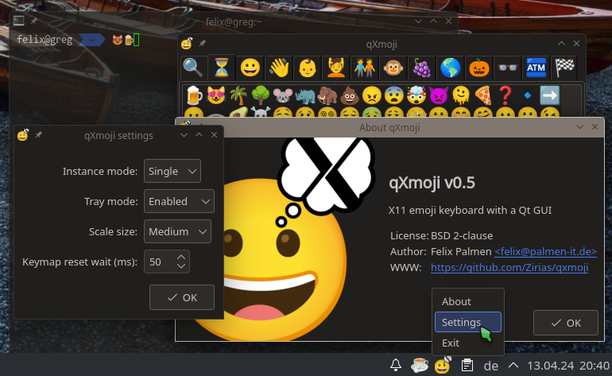Pick the pizza slice emoji
Viewport: 612px width, 376px height.
[x=483, y=95]
